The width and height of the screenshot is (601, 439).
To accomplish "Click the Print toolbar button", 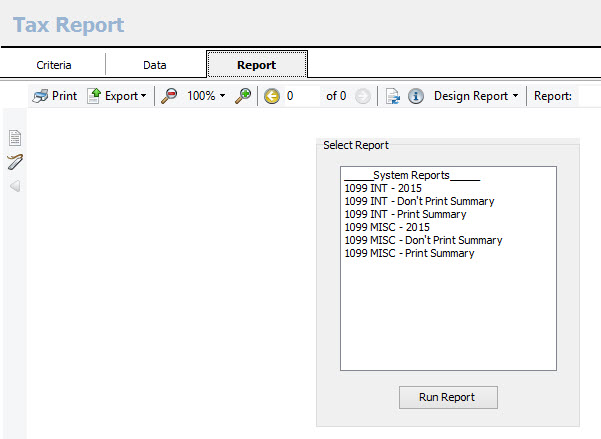I will 54,96.
